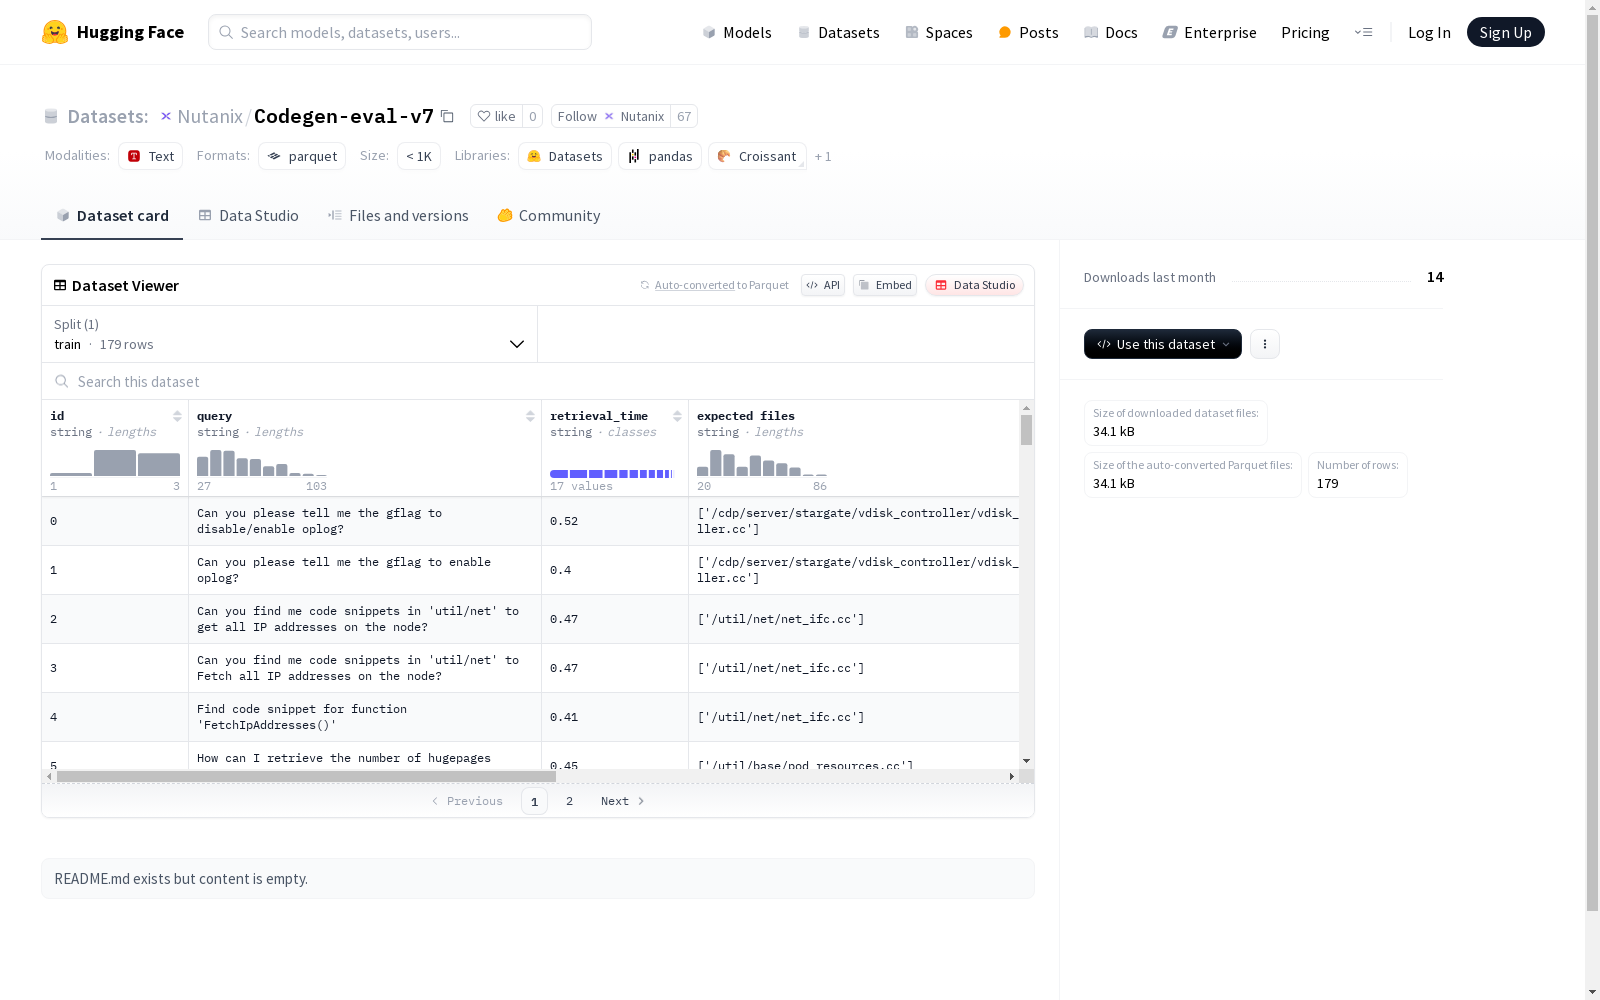Image resolution: width=1600 pixels, height=1000 pixels.
Task: Click the id lengths histogram
Action: coord(115,462)
